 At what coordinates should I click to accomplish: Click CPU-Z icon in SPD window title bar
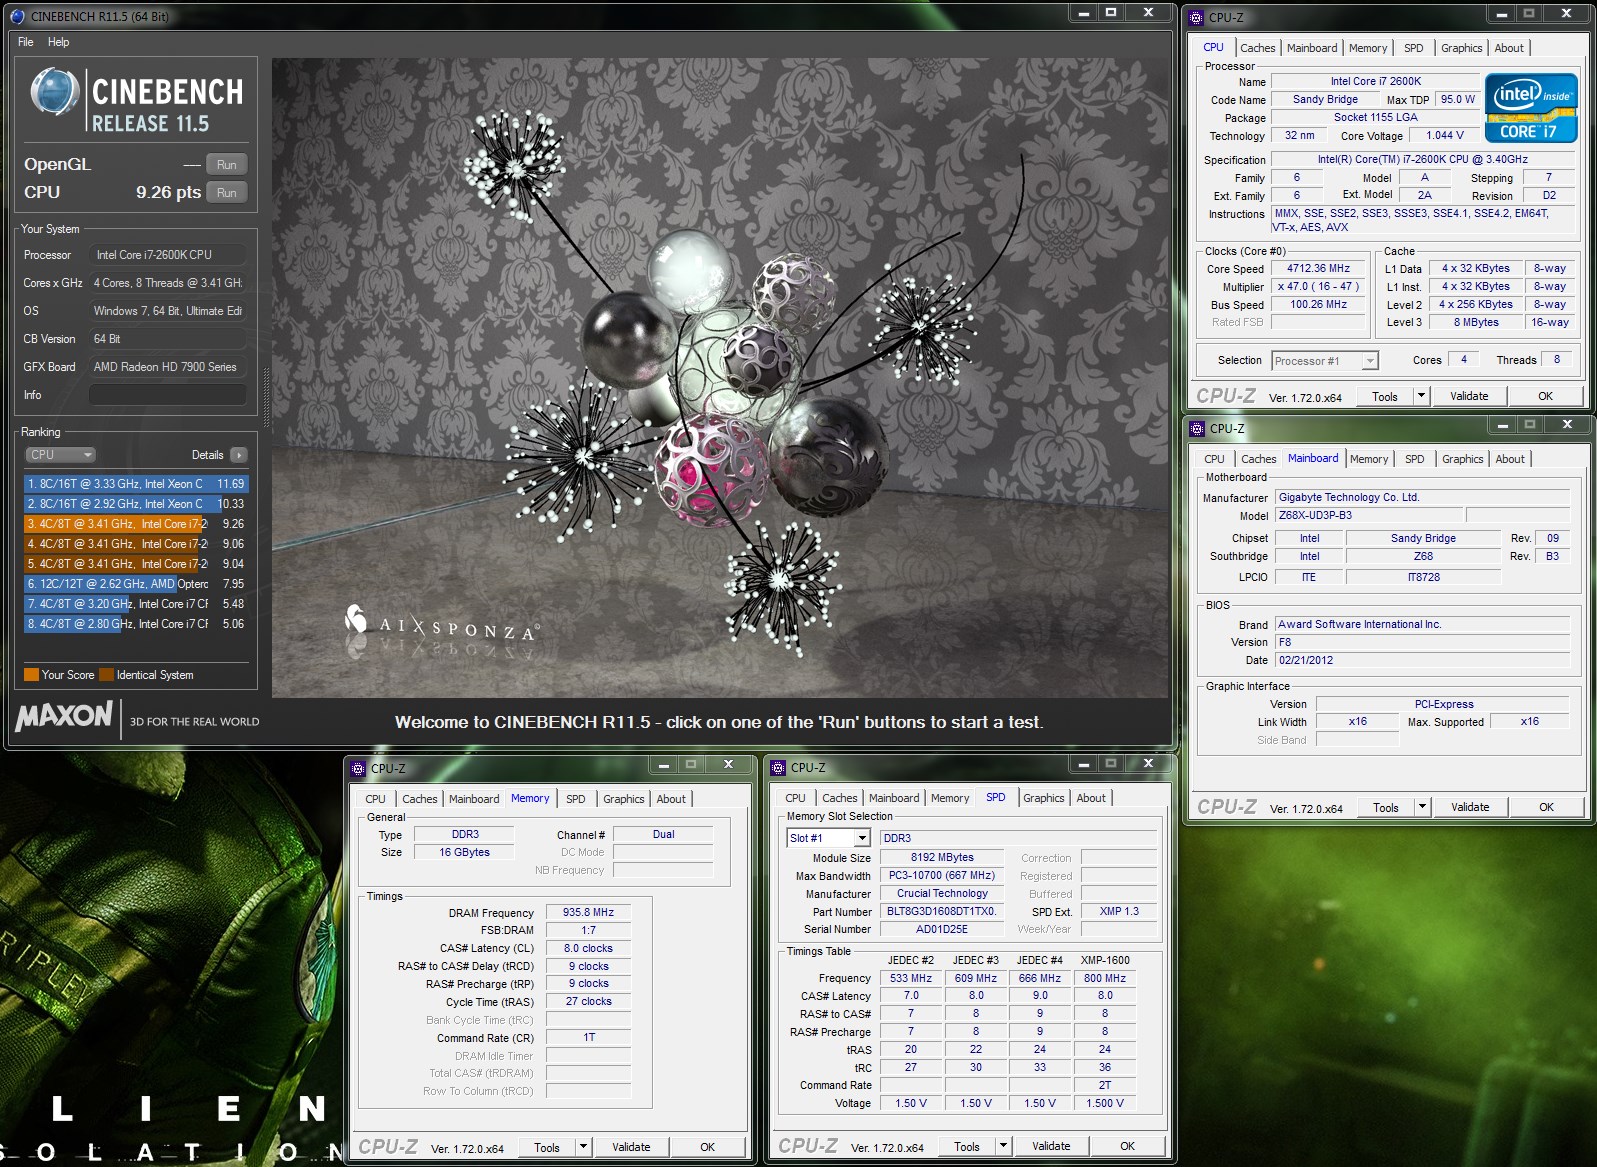pos(778,768)
